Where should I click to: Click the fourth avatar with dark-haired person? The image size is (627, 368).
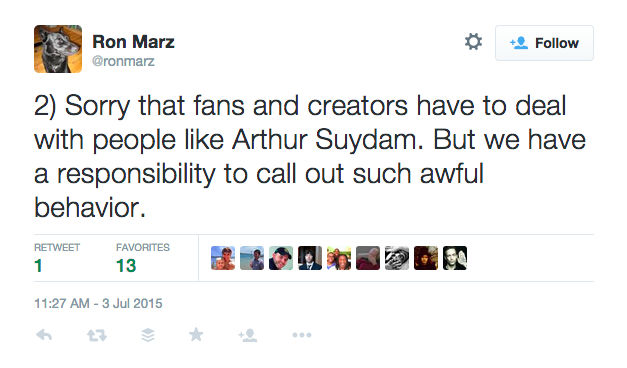[310, 258]
